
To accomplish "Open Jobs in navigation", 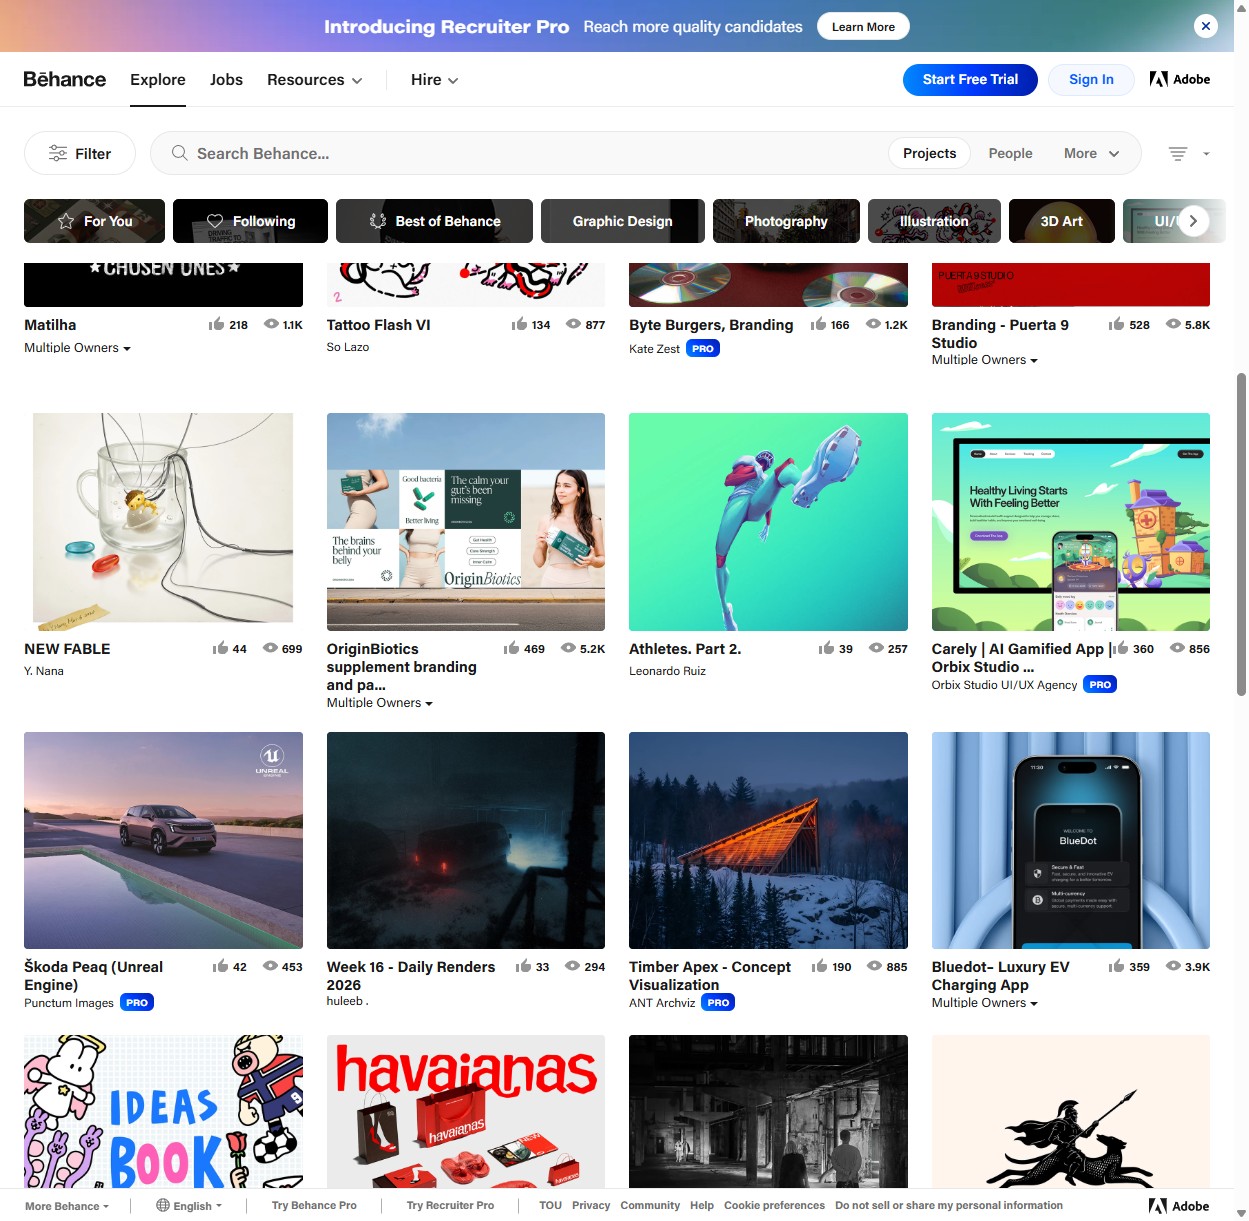I will click(x=226, y=80).
